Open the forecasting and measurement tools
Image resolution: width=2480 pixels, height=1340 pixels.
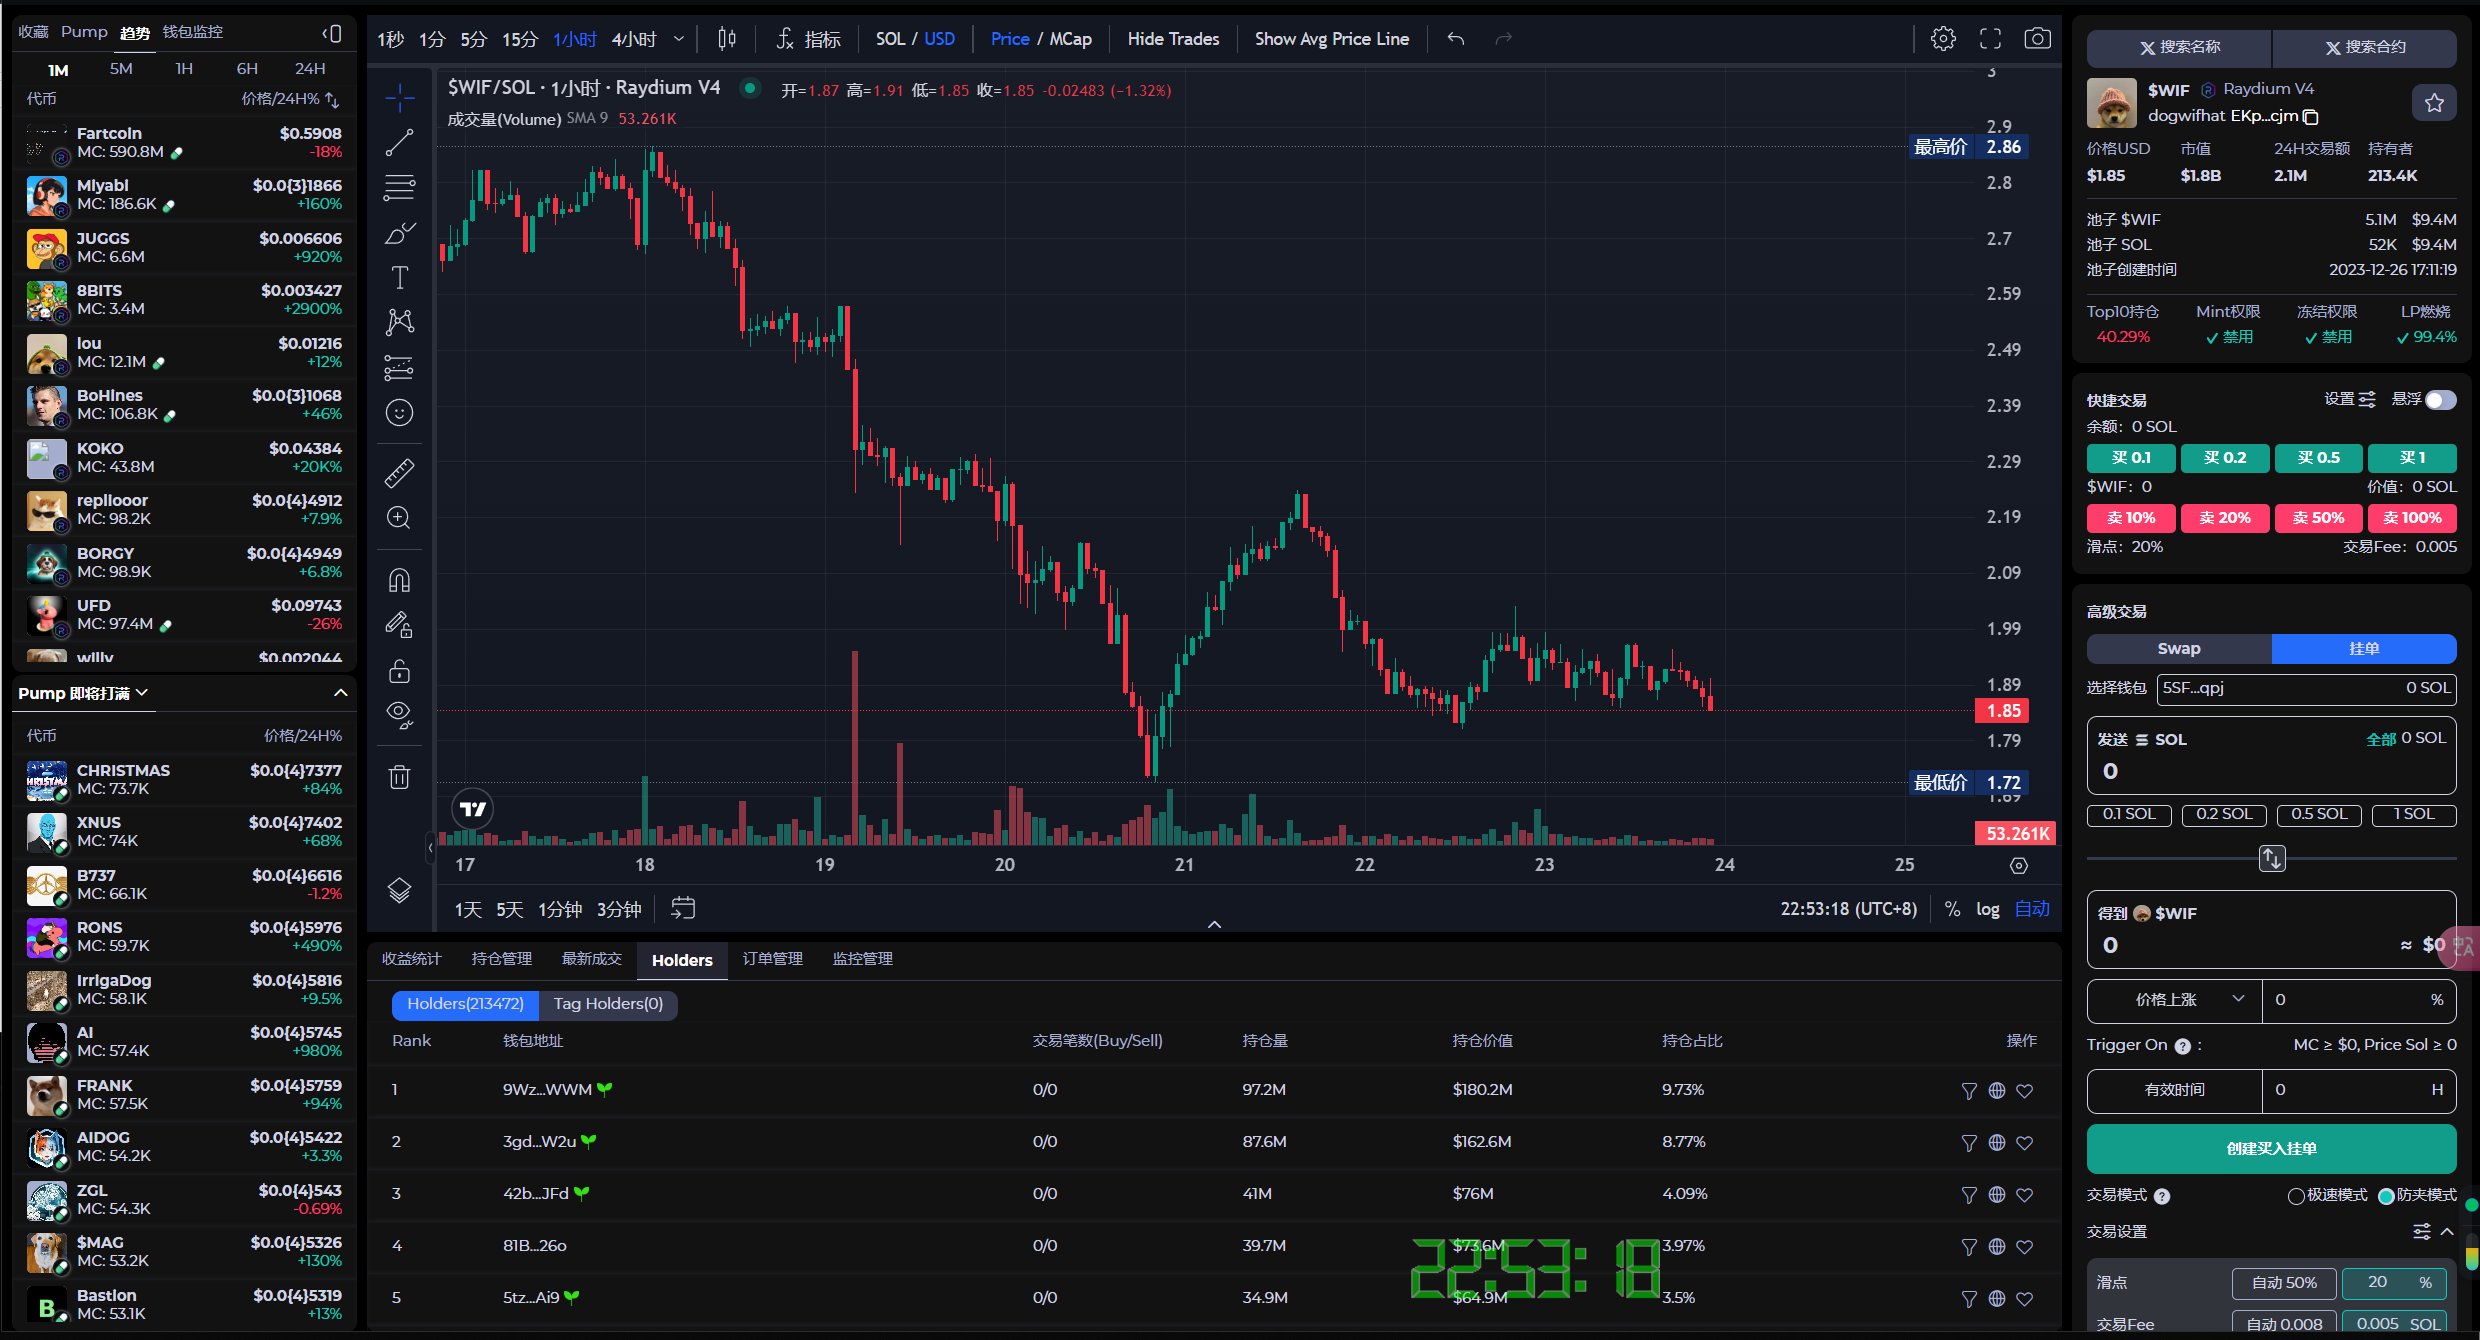(x=399, y=368)
